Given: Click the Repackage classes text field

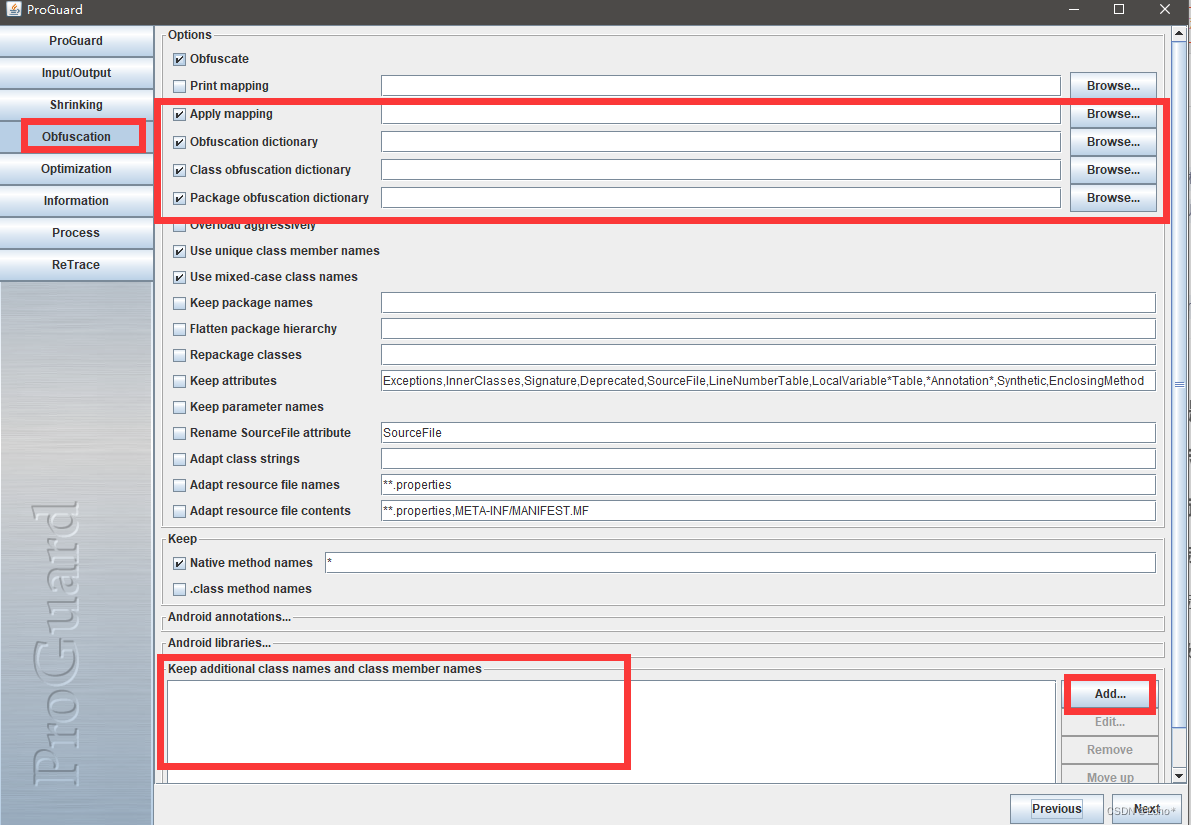Looking at the screenshot, I should click(x=768, y=355).
